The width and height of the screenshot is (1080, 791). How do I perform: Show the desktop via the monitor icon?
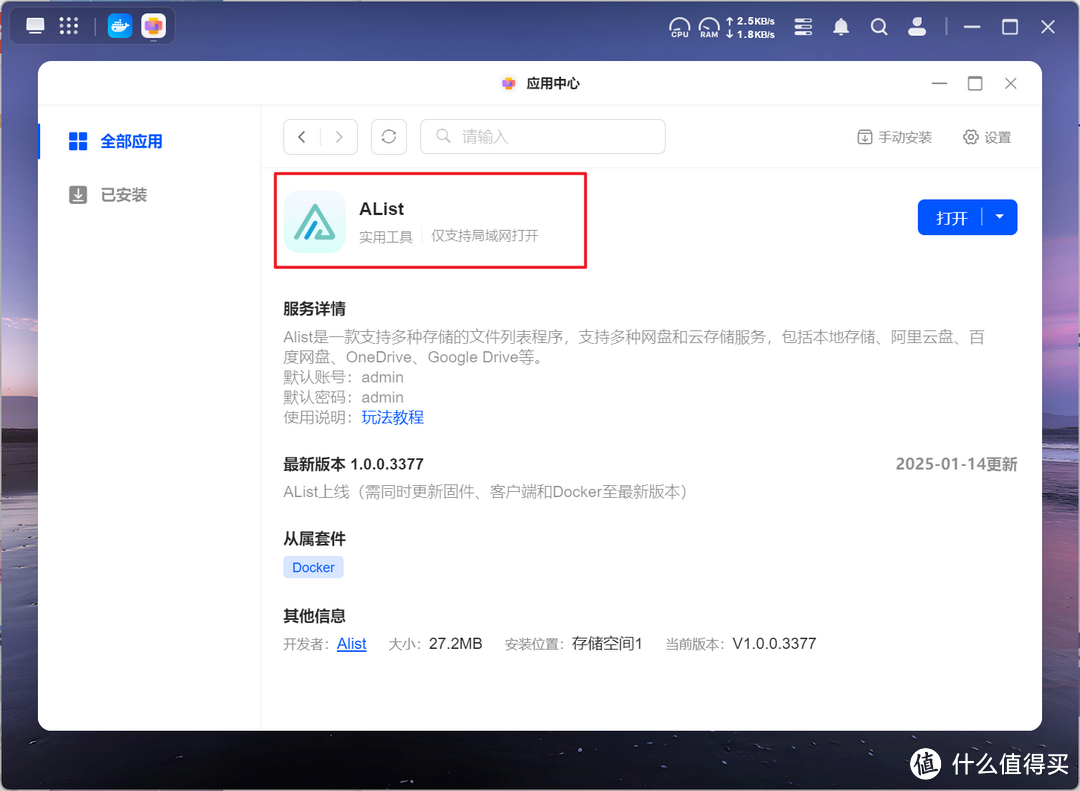pos(34,25)
